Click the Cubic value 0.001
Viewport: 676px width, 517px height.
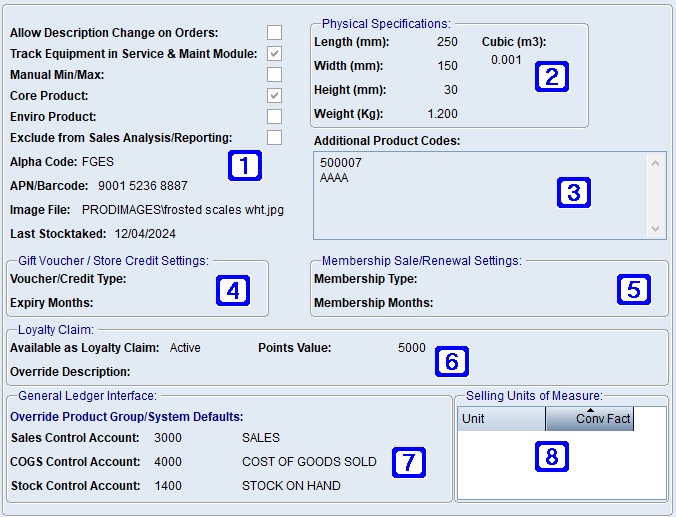(506, 60)
